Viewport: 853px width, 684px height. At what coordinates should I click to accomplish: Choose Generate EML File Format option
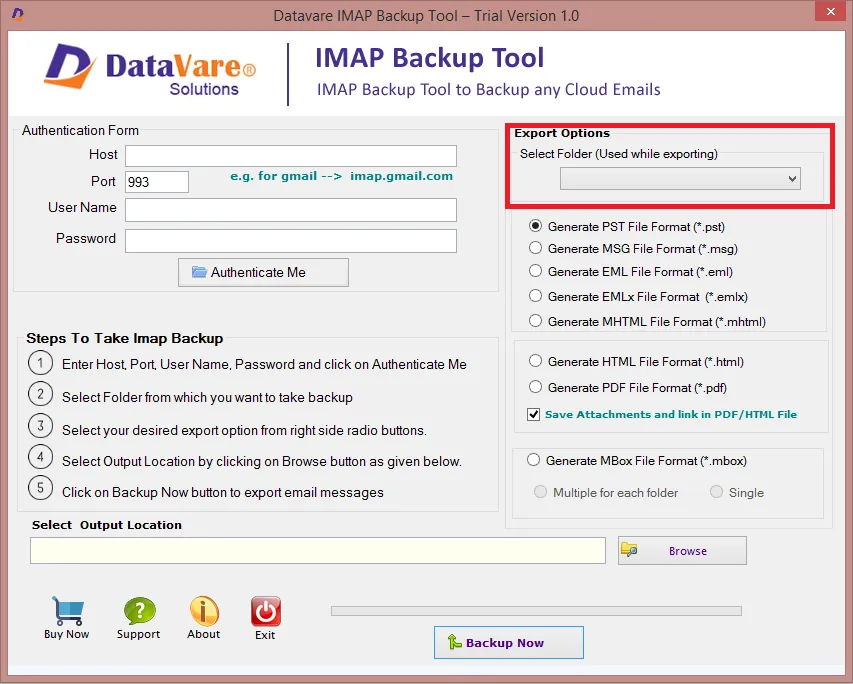point(535,271)
